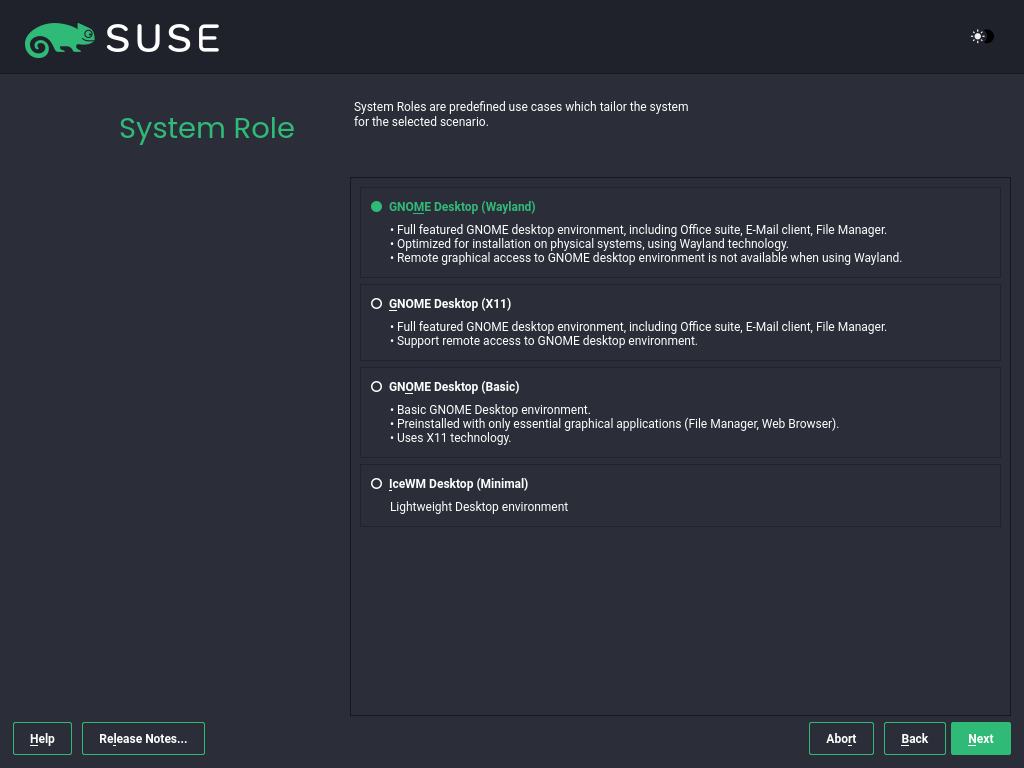The height and width of the screenshot is (768, 1024).
Task: Open the Help dialog
Action: tap(42, 738)
